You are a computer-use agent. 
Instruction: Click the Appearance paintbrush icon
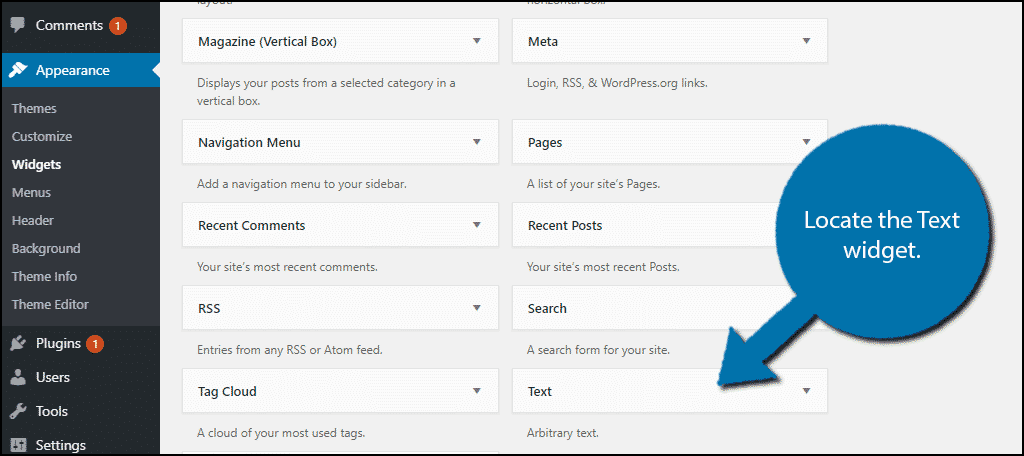pyautogui.click(x=18, y=71)
